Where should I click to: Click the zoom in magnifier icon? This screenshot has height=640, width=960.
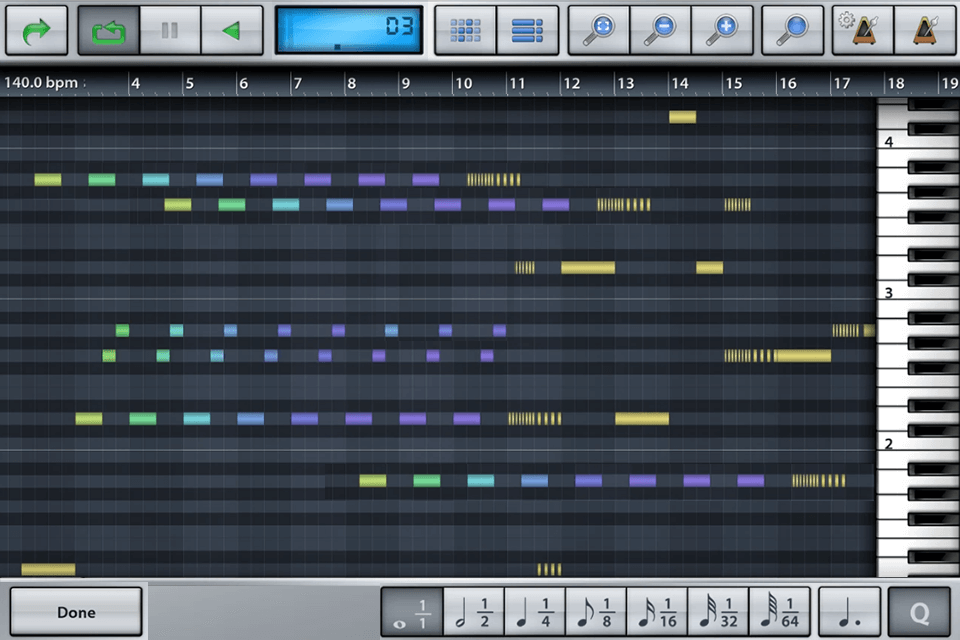(x=722, y=30)
